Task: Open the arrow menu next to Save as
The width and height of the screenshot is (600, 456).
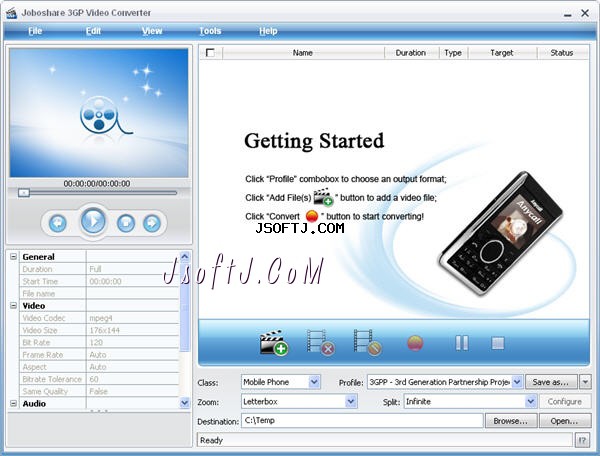Action: point(585,382)
